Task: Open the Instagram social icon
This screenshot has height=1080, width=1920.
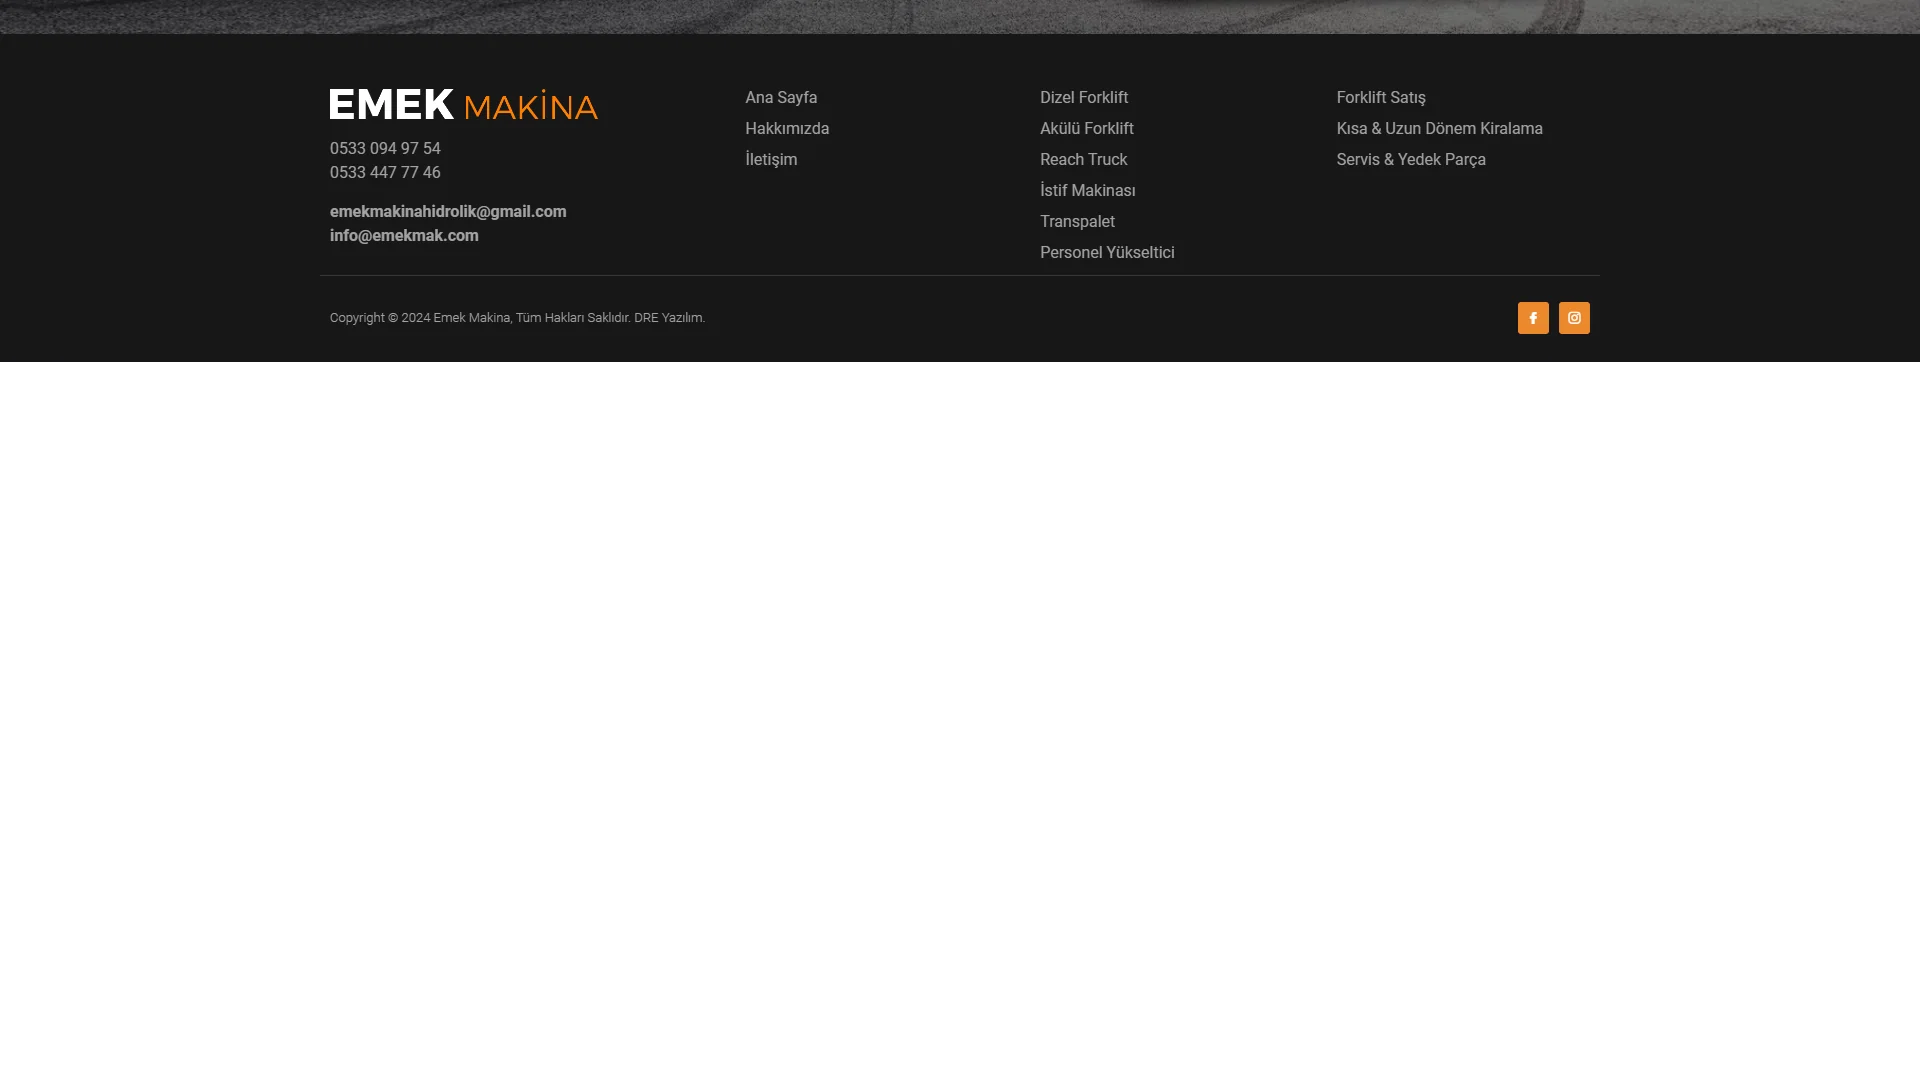Action: pos(1574,318)
